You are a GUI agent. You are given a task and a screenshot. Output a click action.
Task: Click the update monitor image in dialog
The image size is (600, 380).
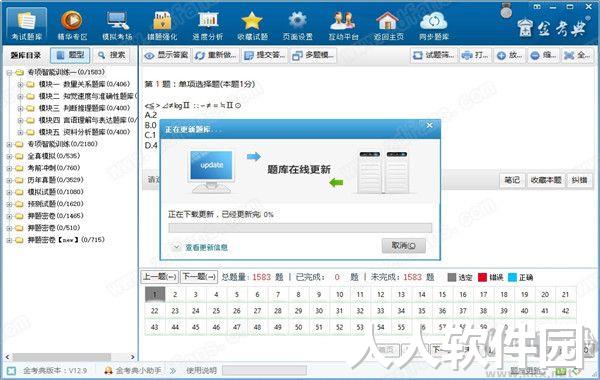click(x=211, y=171)
